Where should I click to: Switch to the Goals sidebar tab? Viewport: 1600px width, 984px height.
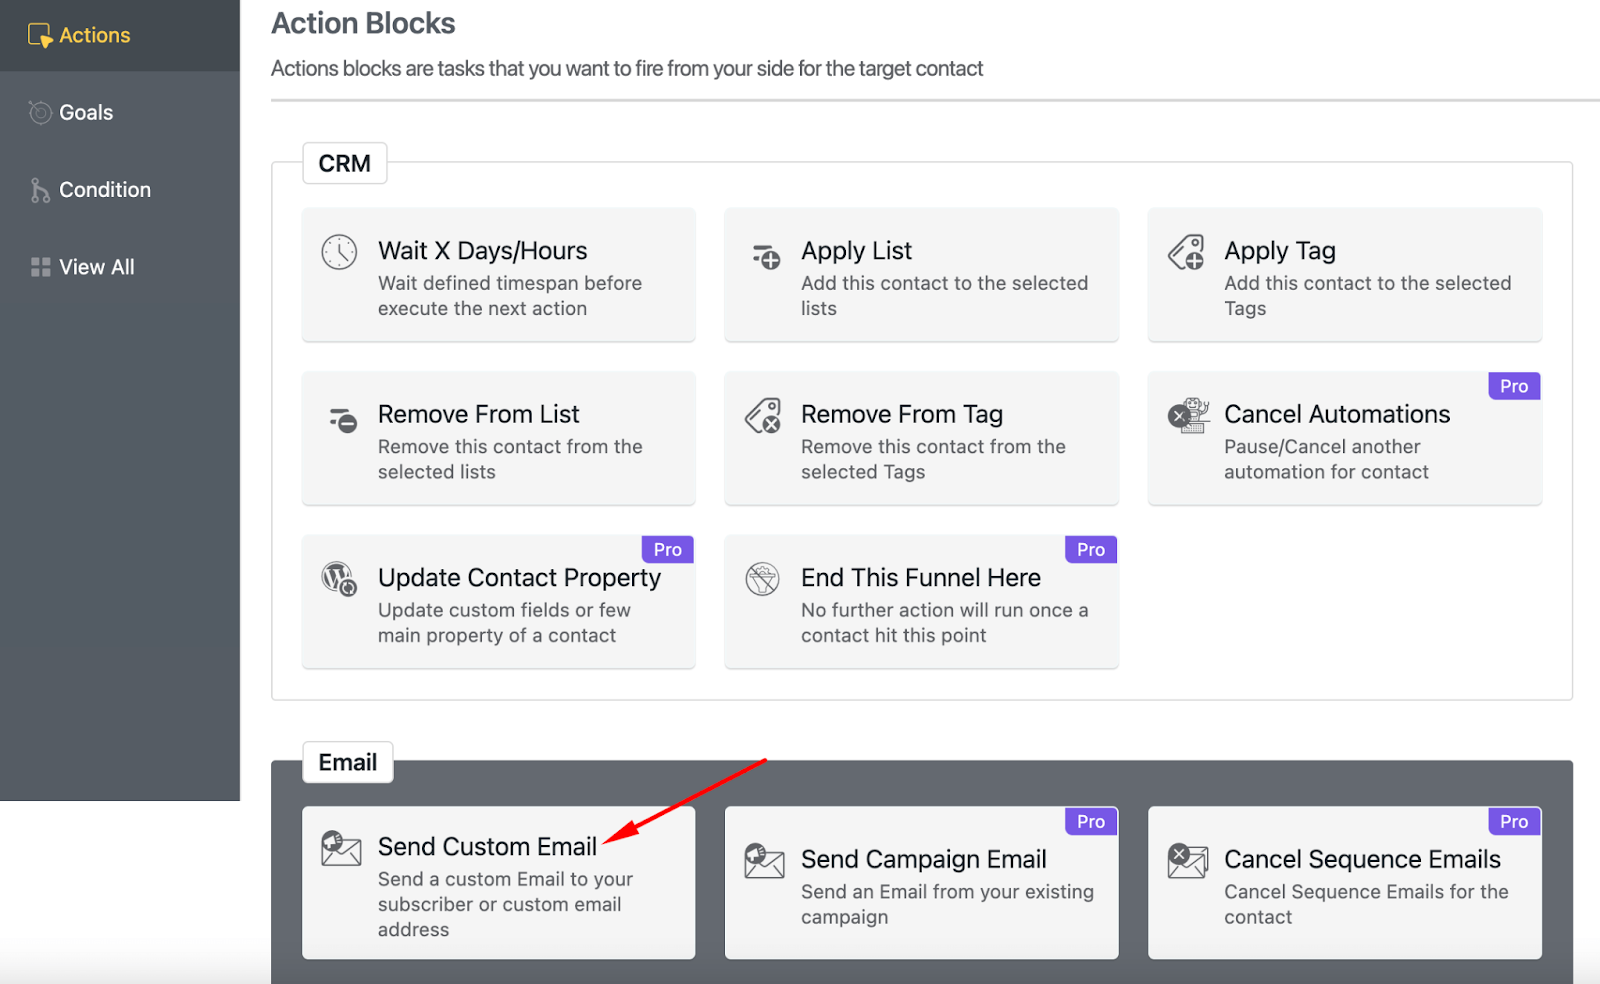(86, 113)
